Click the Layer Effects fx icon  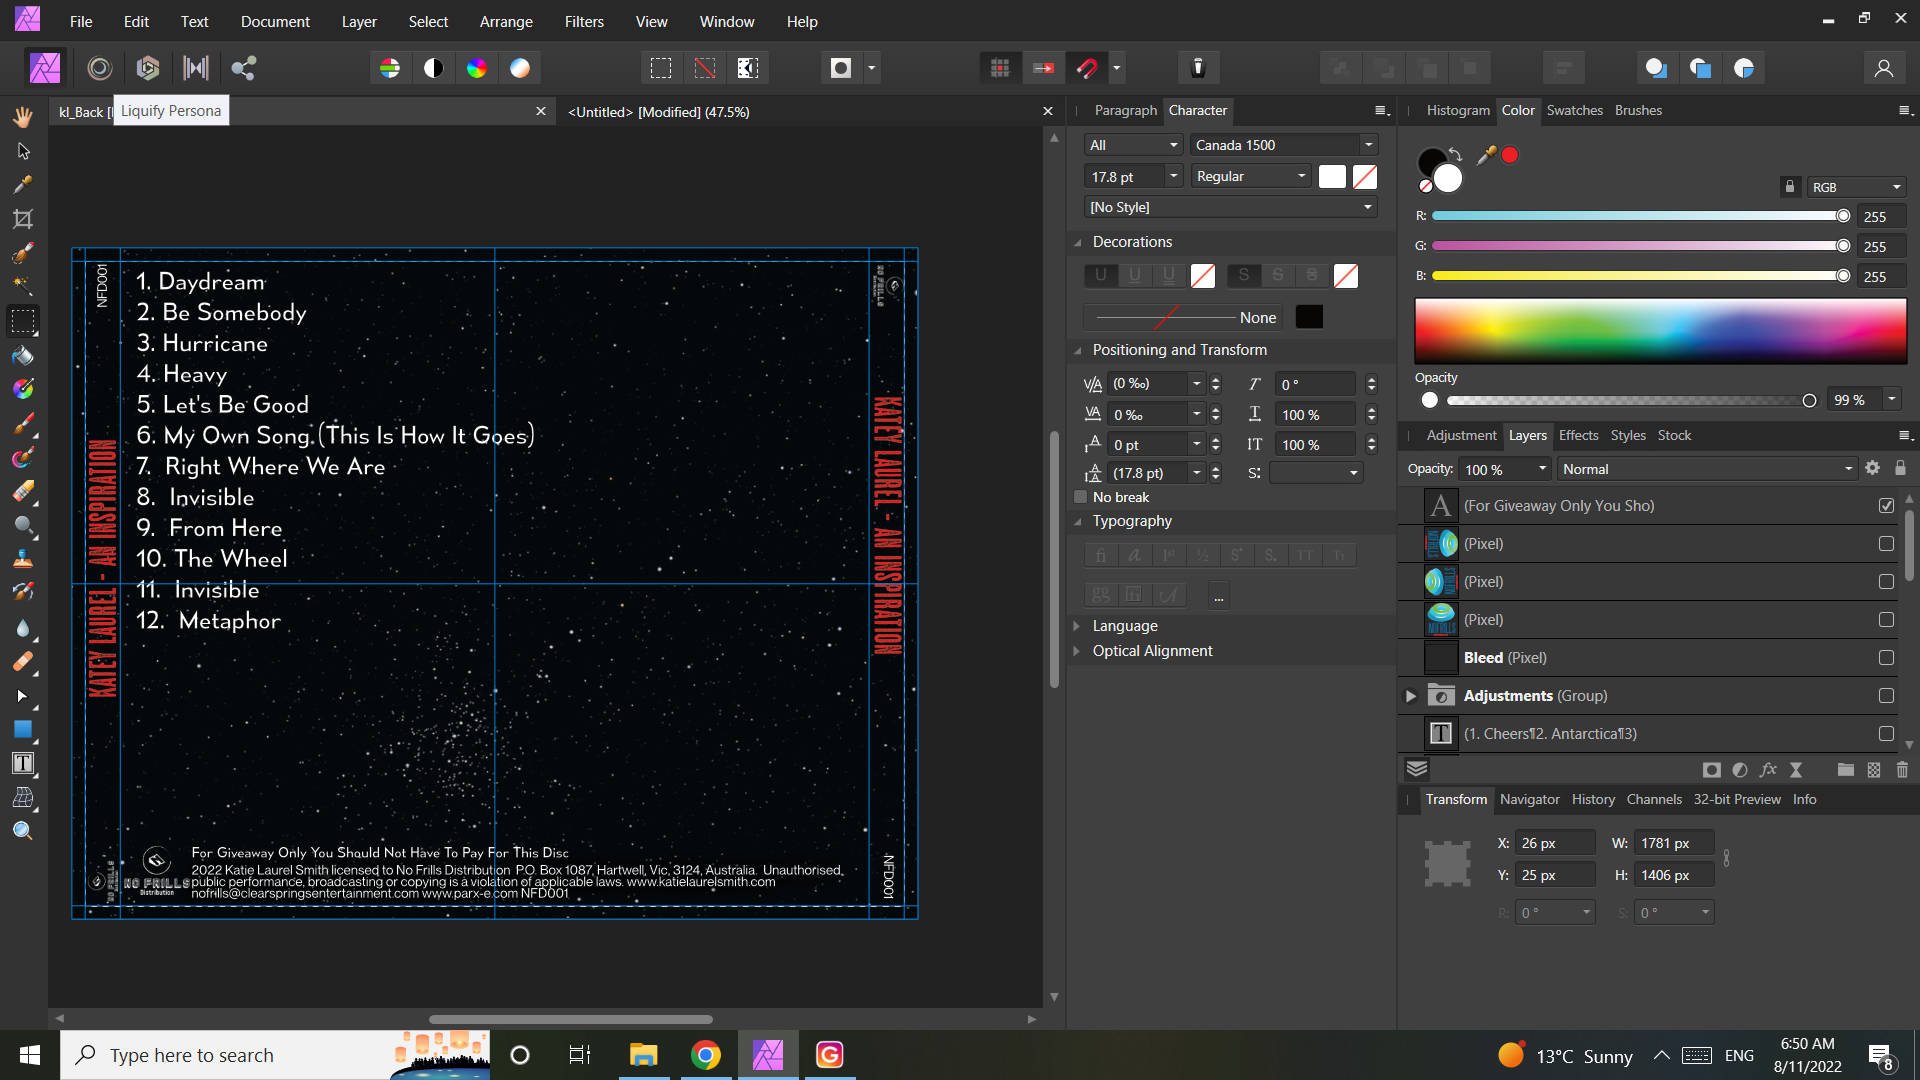coord(1768,770)
